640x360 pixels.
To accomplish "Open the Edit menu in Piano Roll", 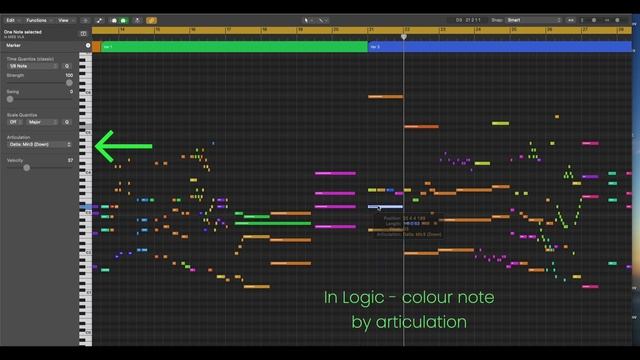I will (x=12, y=20).
